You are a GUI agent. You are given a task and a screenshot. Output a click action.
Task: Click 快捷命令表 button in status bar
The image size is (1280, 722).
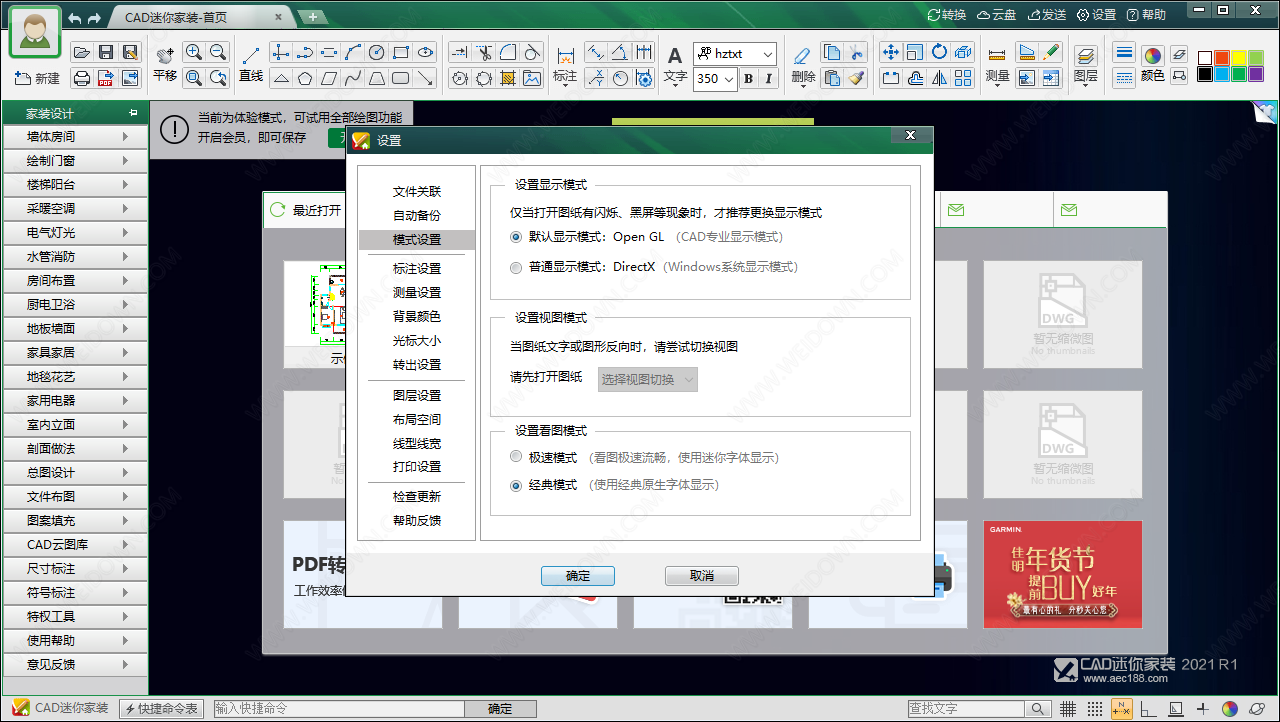coord(162,709)
